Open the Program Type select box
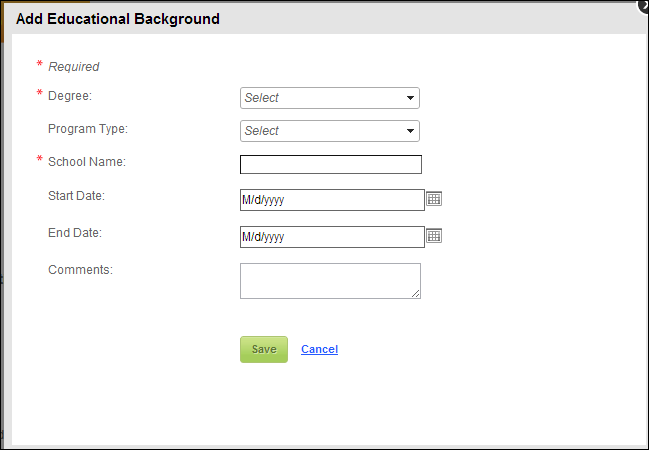 [x=330, y=131]
